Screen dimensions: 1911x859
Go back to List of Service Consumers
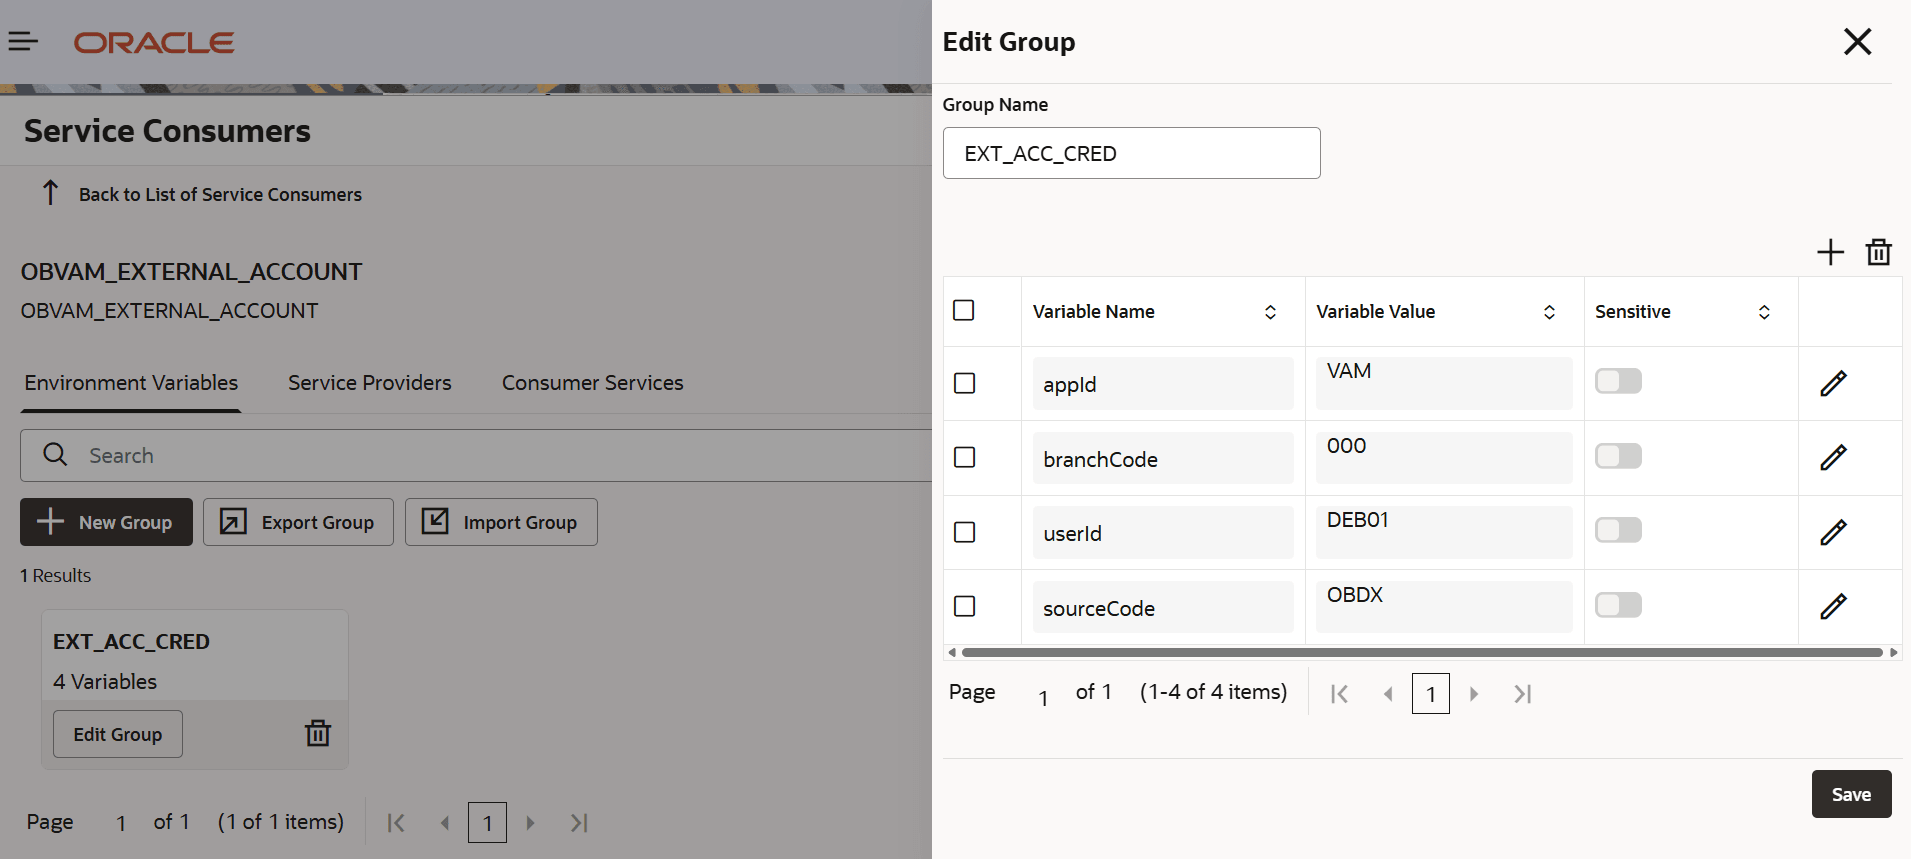(x=220, y=194)
